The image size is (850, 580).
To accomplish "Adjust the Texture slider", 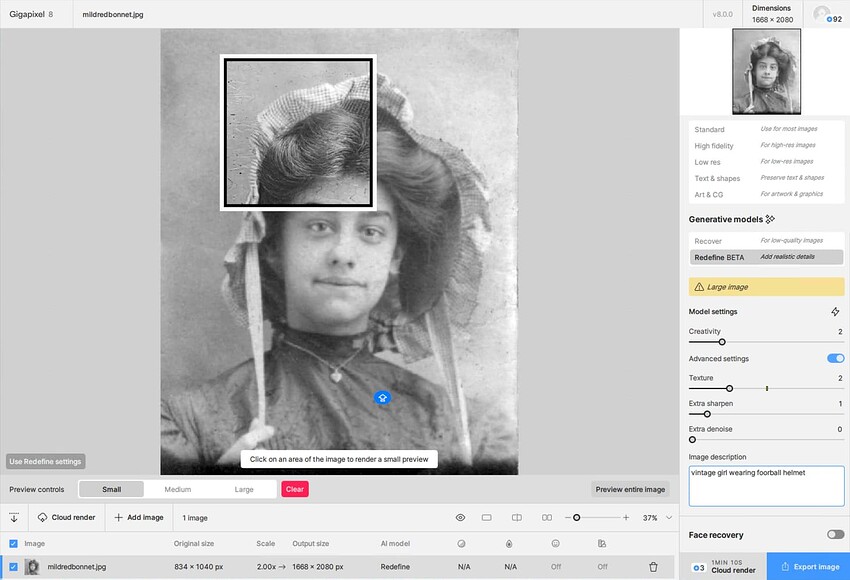I will [x=730, y=389].
